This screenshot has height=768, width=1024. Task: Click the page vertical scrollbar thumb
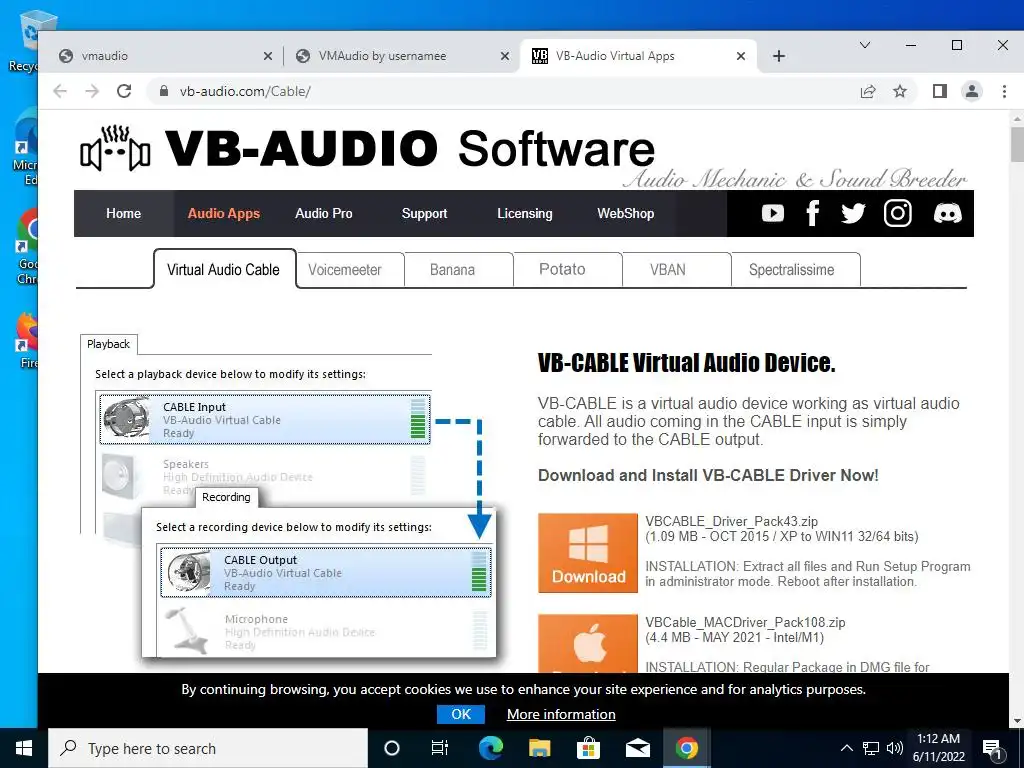pyautogui.click(x=1017, y=144)
